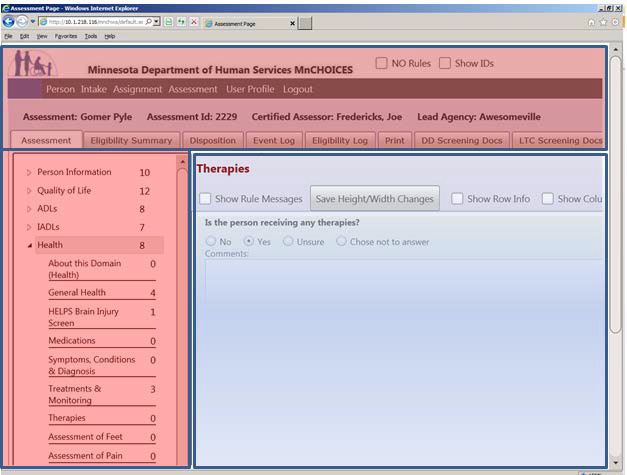Expand the IADLs tree node

(x=29, y=227)
